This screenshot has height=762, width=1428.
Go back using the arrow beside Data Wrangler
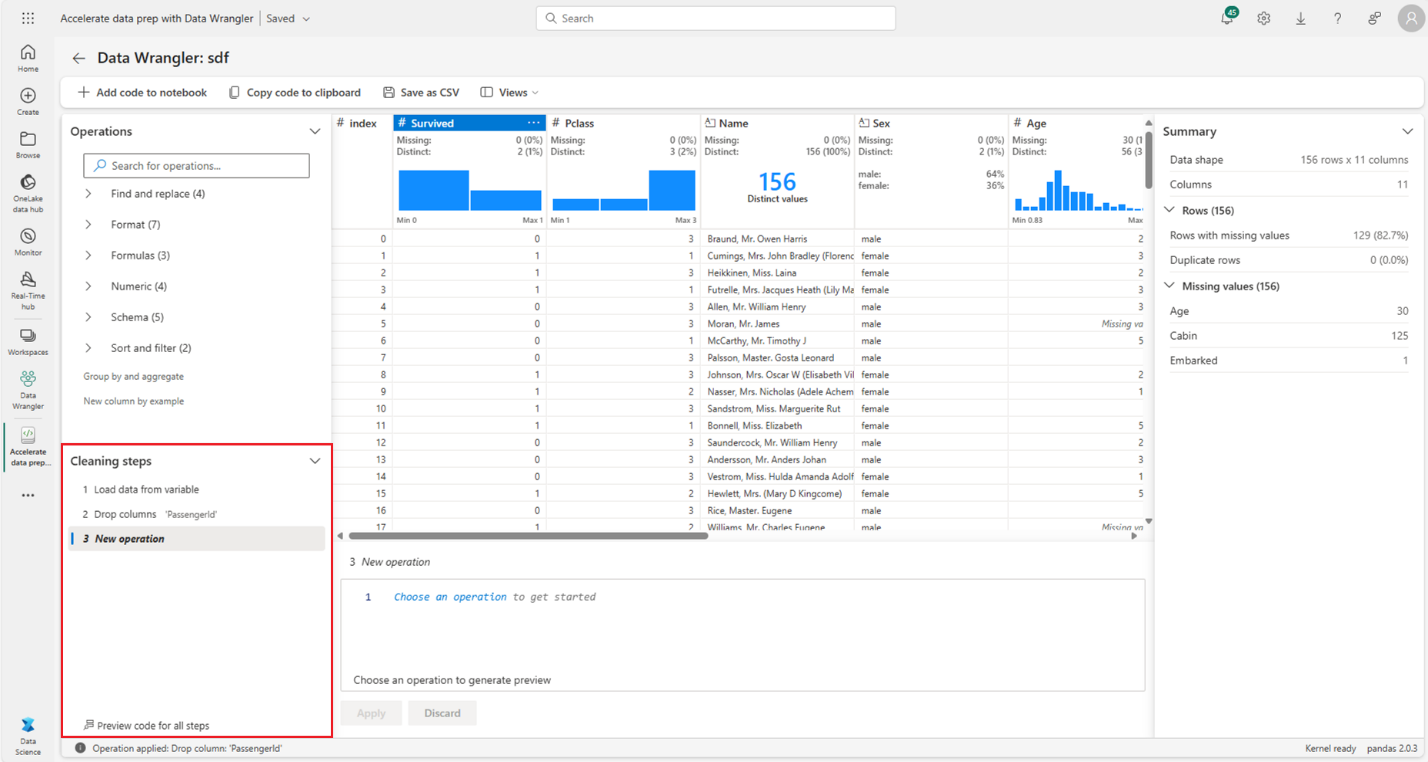78,58
